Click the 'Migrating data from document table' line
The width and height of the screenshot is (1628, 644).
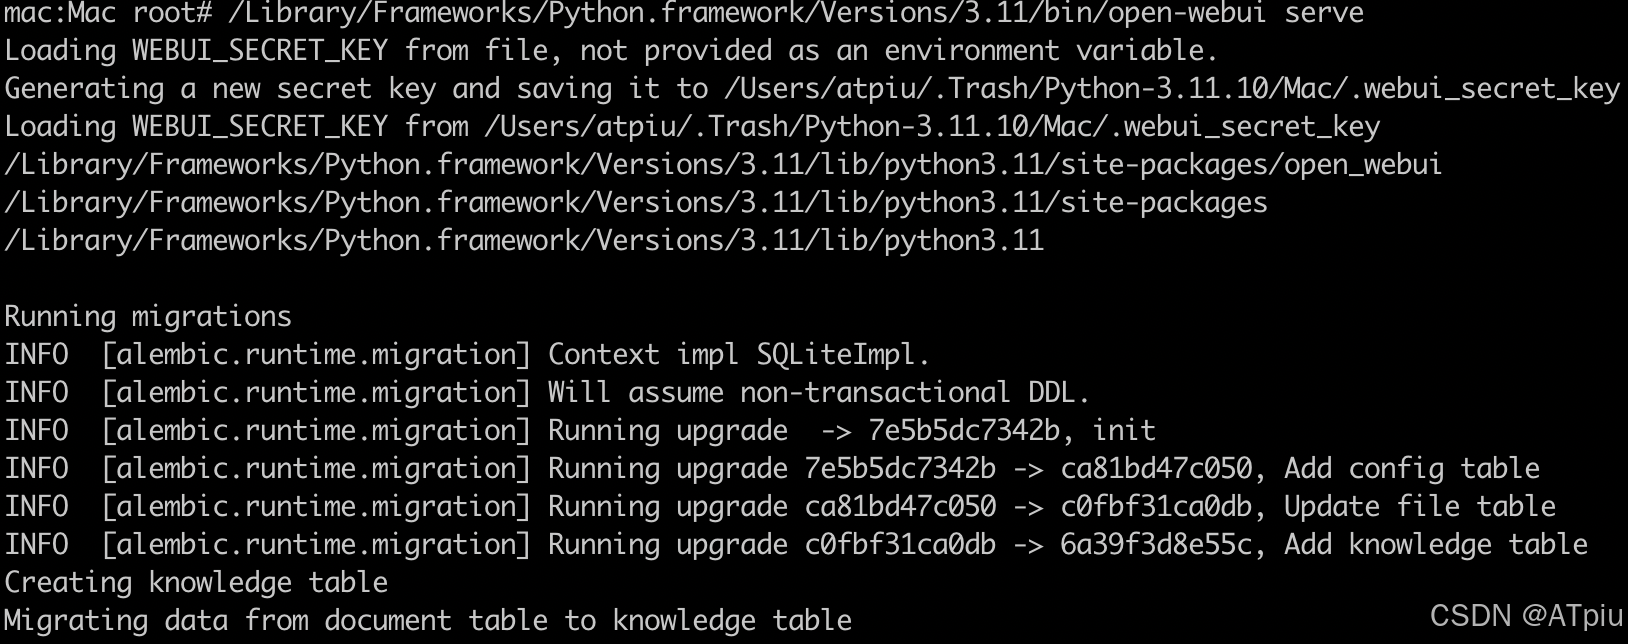pos(428,621)
